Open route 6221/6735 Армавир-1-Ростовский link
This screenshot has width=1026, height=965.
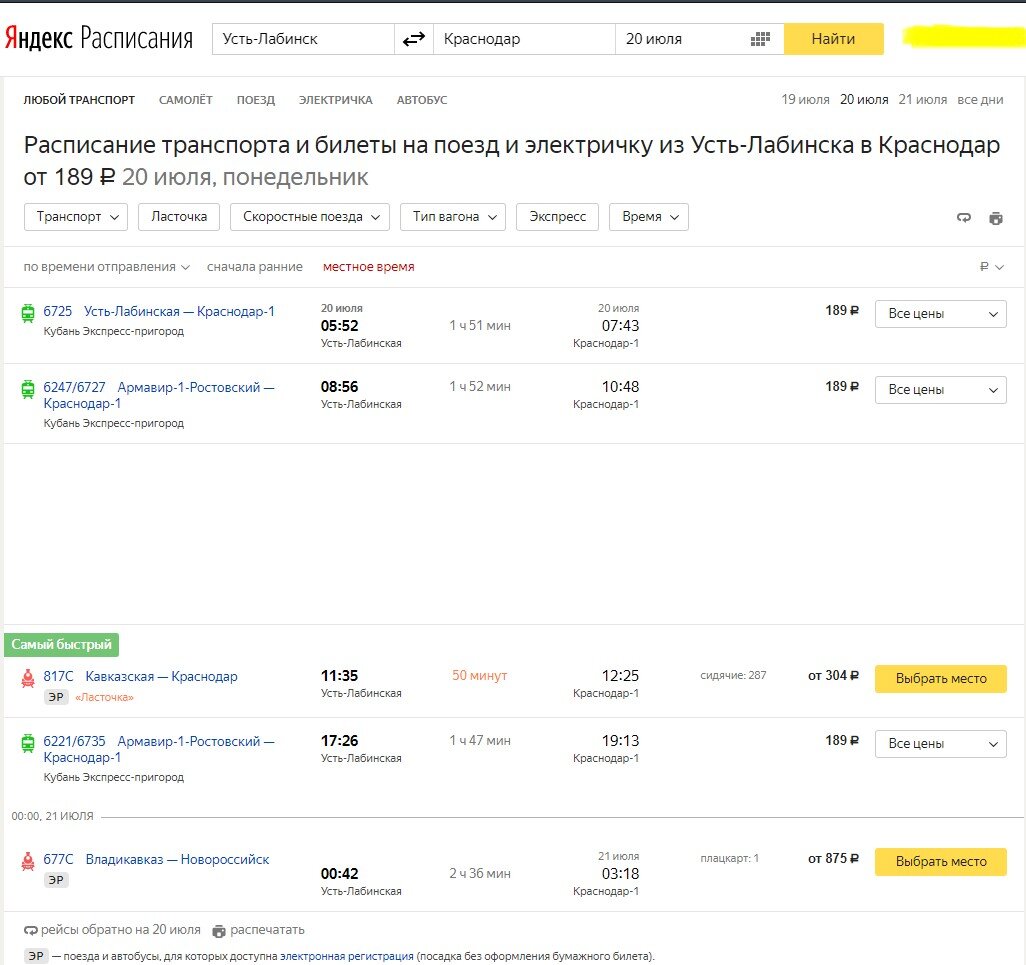159,749
